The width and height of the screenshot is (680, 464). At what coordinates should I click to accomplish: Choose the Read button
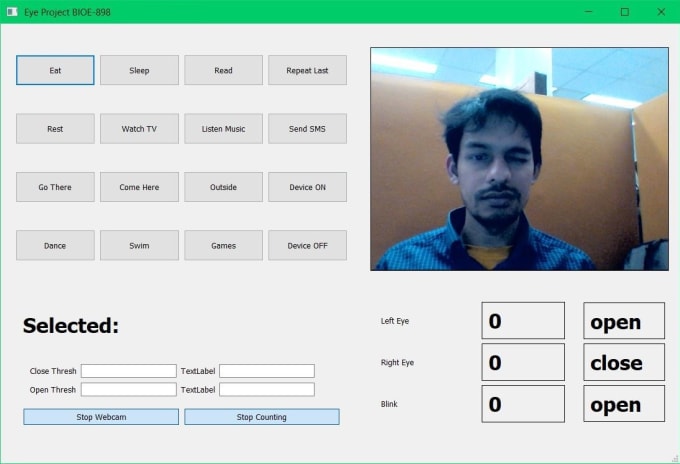coord(223,70)
